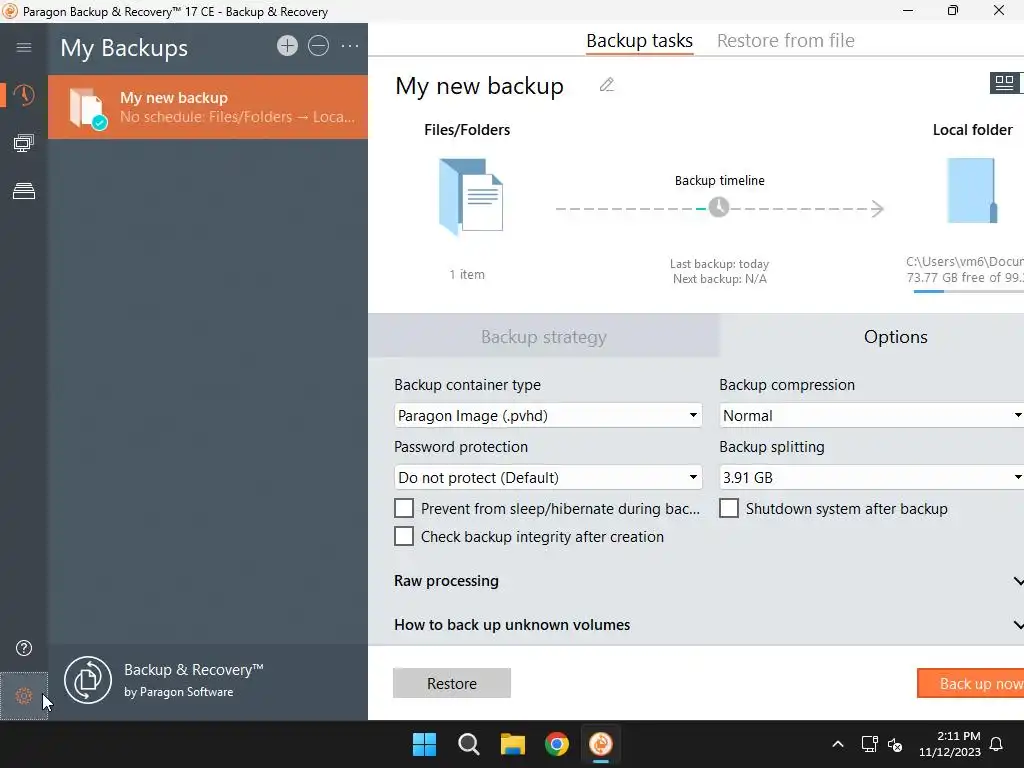1024x768 pixels.
Task: Open Backup compression dropdown
Action: (x=871, y=415)
